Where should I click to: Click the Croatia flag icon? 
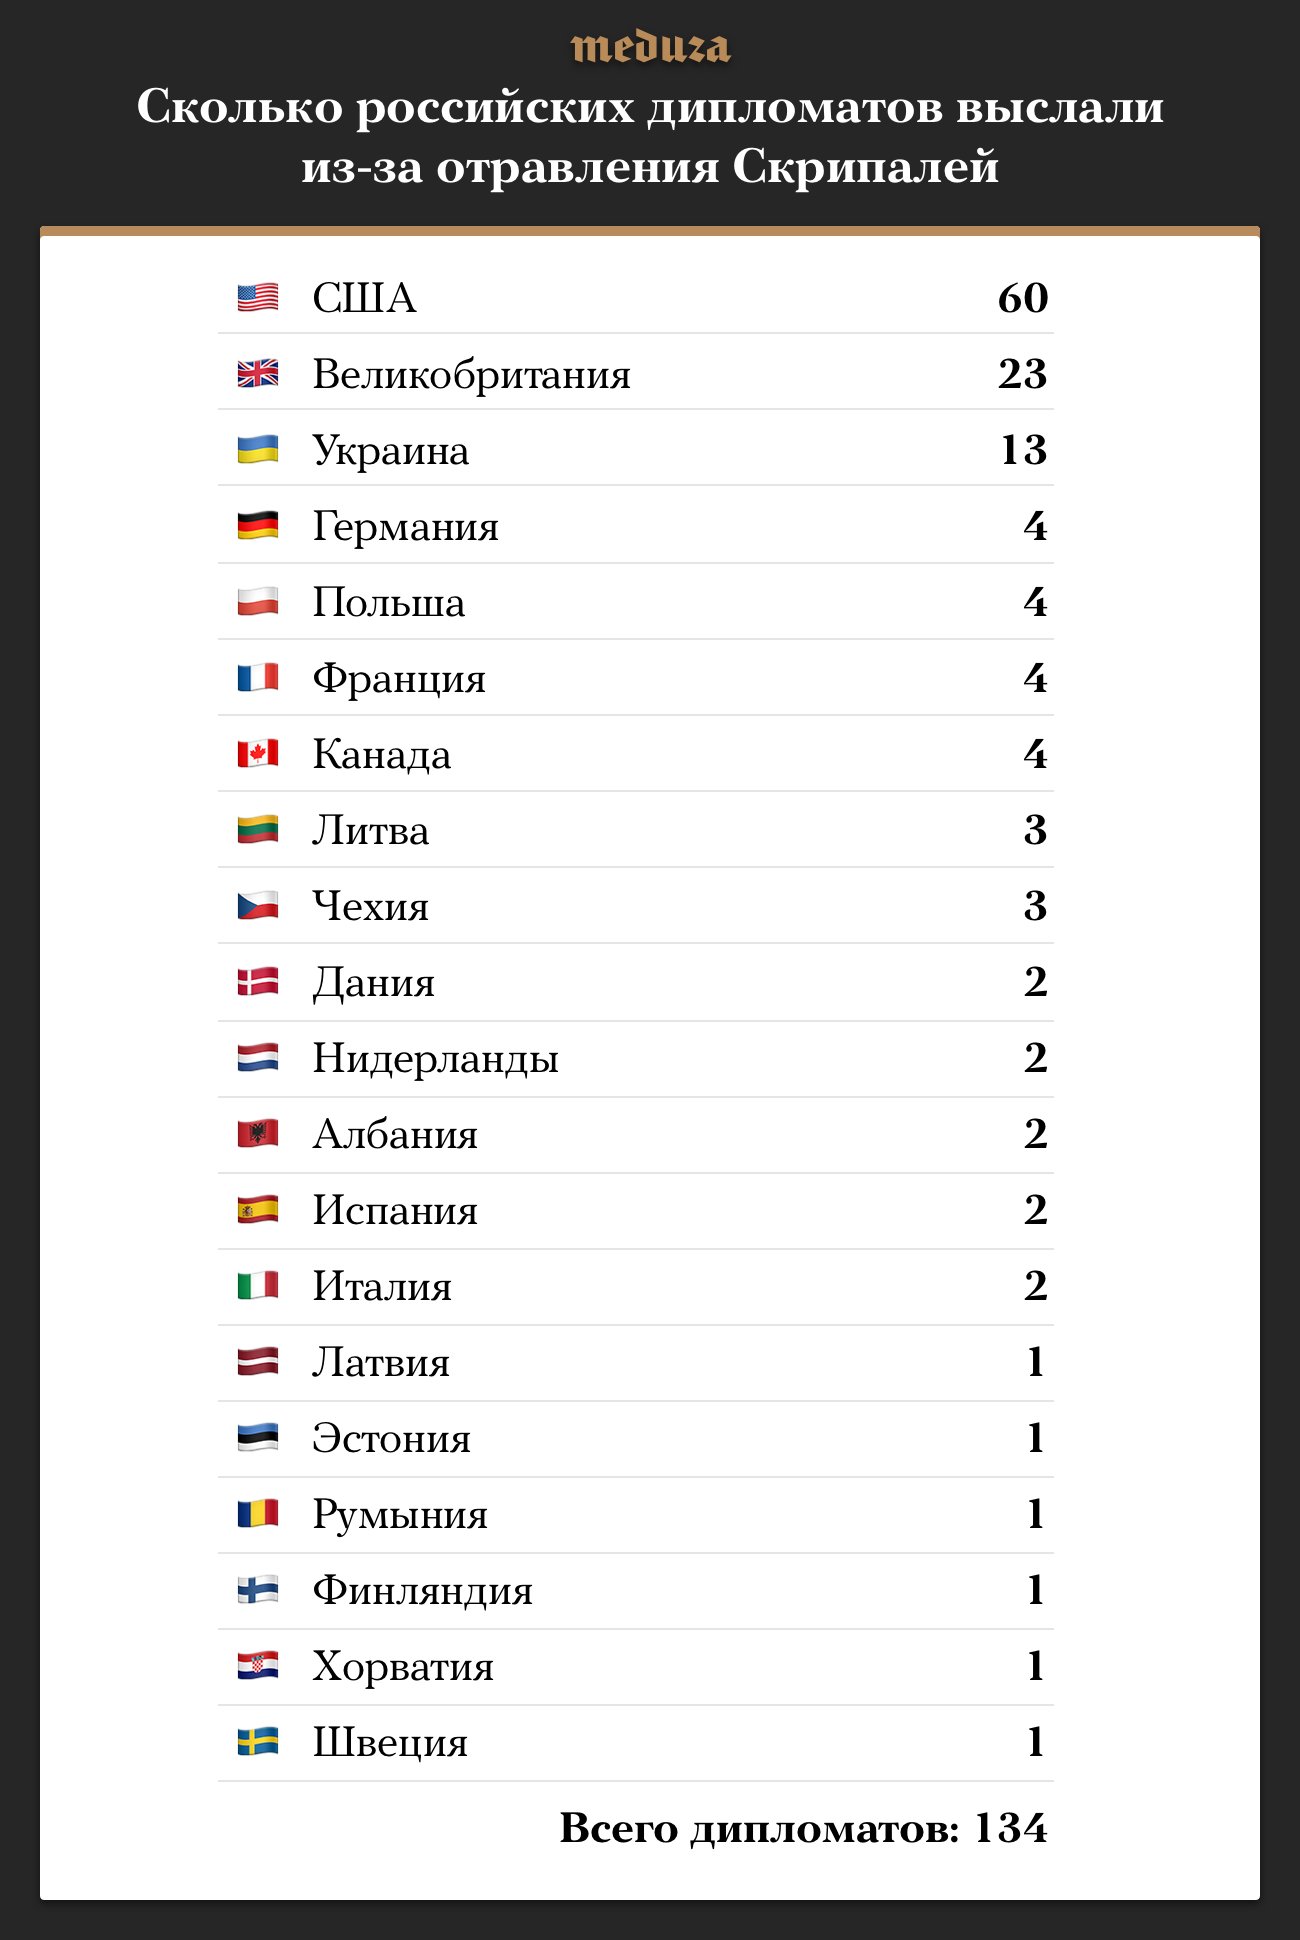pyautogui.click(x=258, y=1666)
